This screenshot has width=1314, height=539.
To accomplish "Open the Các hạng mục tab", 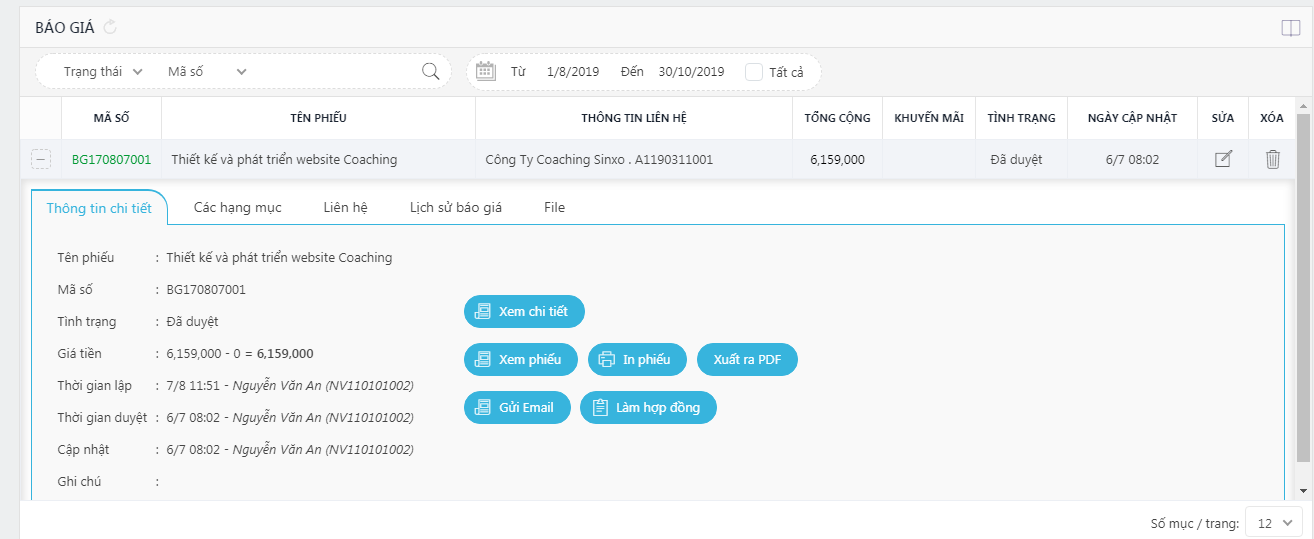I will 238,208.
